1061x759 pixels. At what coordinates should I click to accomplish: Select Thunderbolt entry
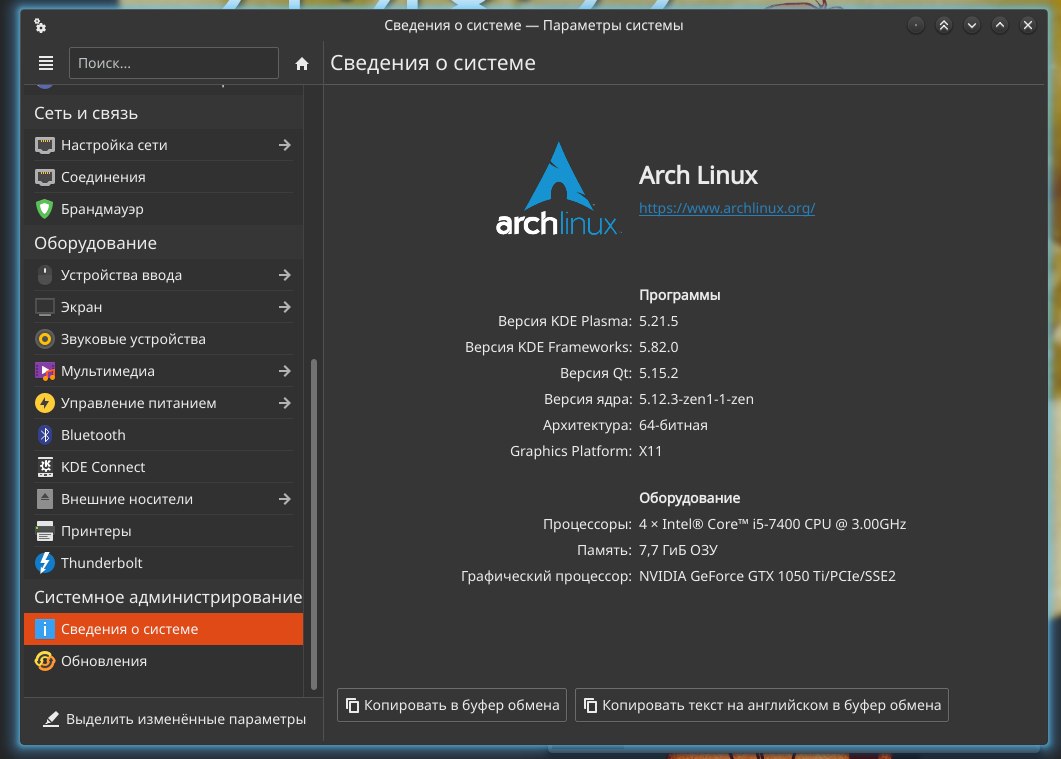click(x=163, y=563)
